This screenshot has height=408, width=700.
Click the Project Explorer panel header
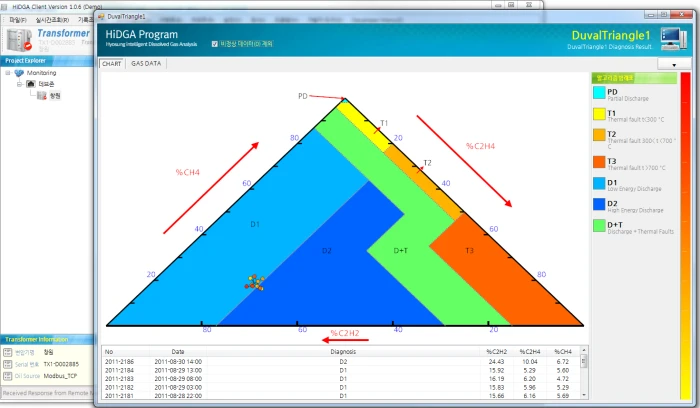pyautogui.click(x=47, y=61)
